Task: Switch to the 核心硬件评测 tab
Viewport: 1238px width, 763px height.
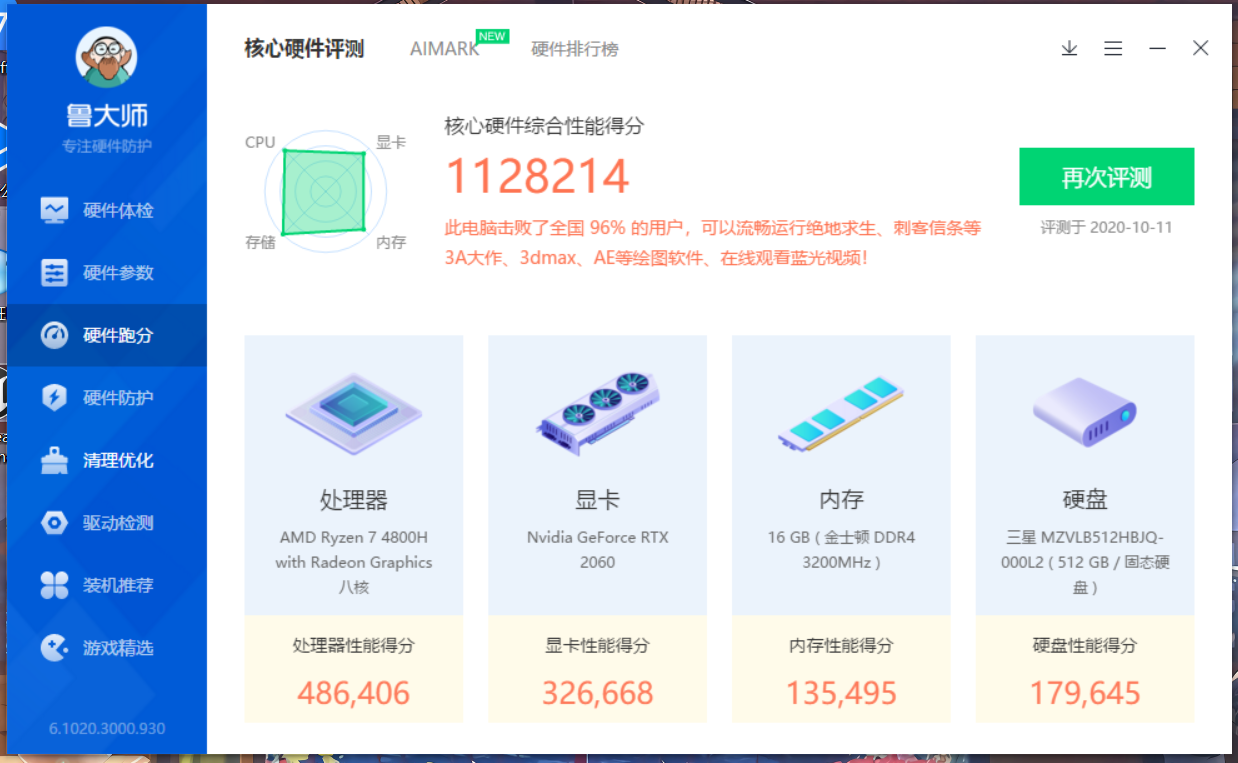Action: (304, 49)
